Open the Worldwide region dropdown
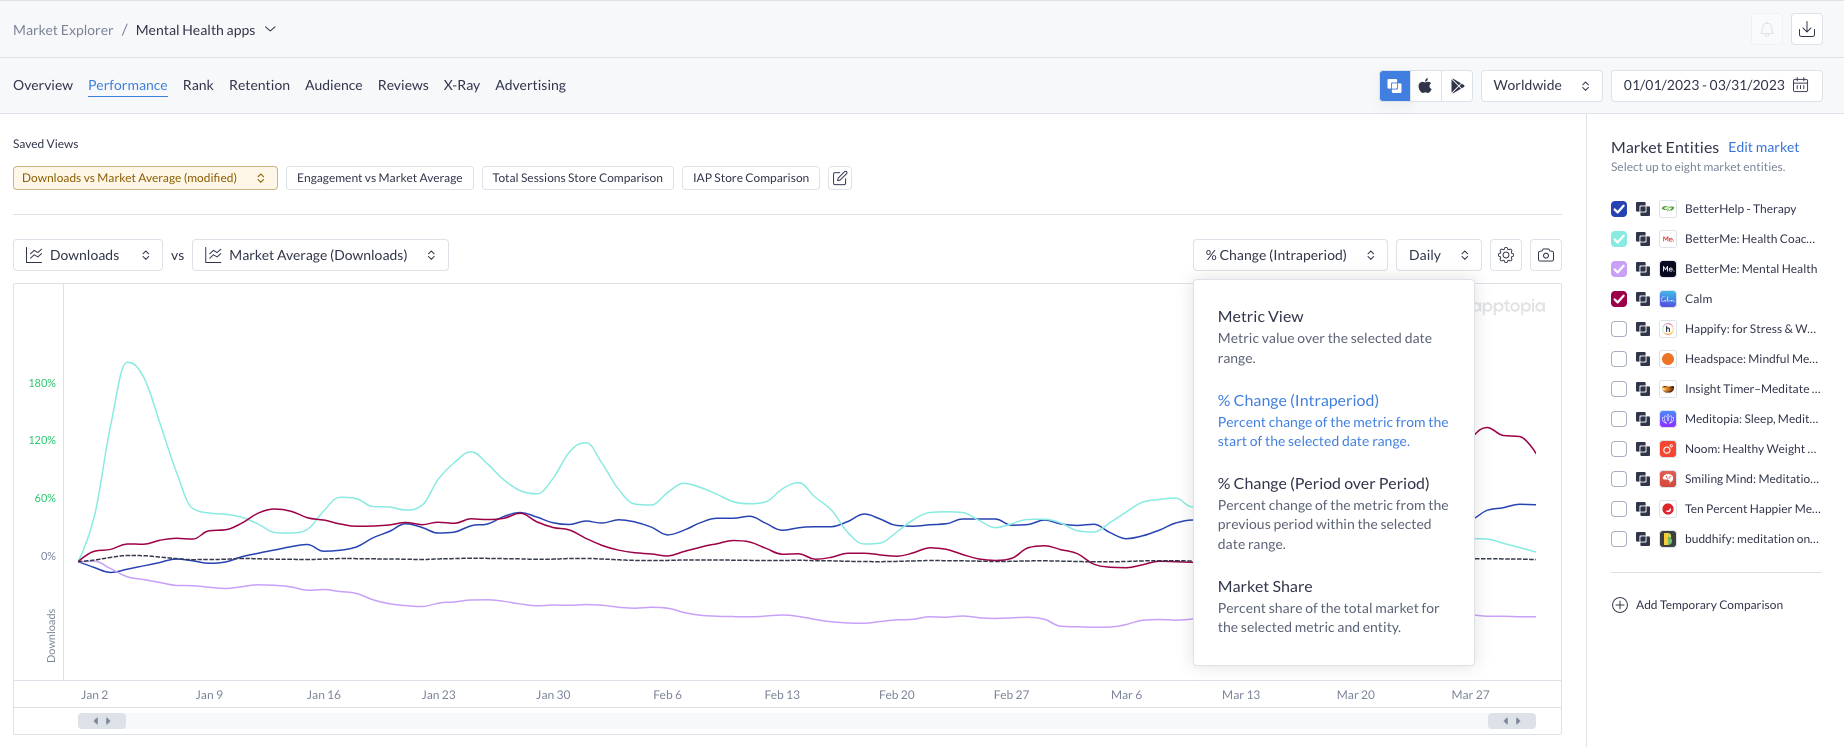 tap(1540, 86)
